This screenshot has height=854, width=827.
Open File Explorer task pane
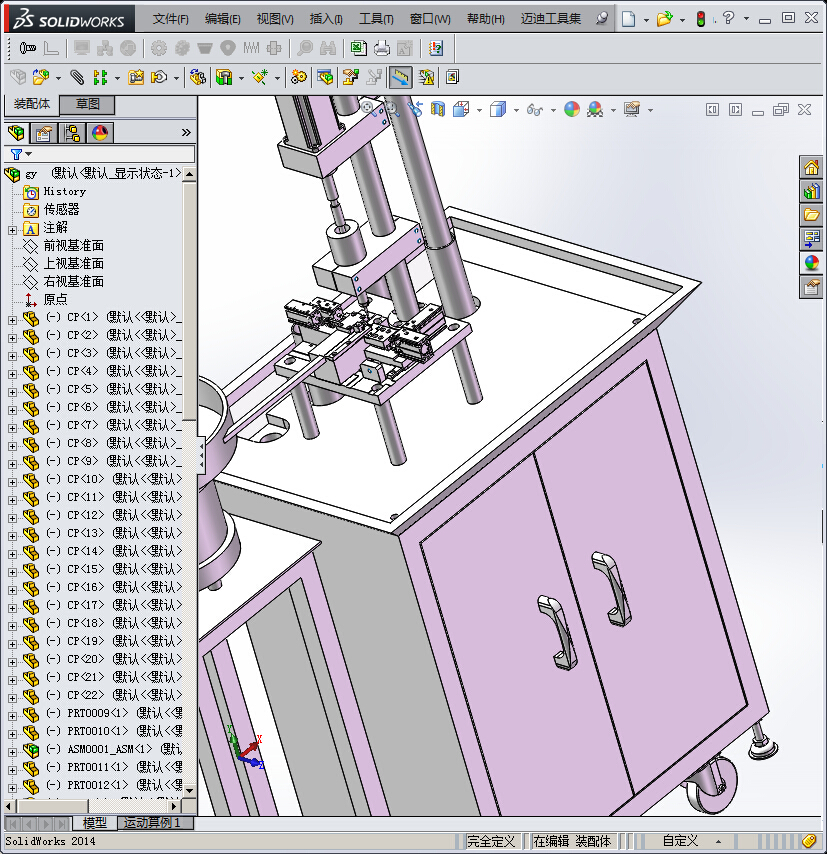coord(811,215)
